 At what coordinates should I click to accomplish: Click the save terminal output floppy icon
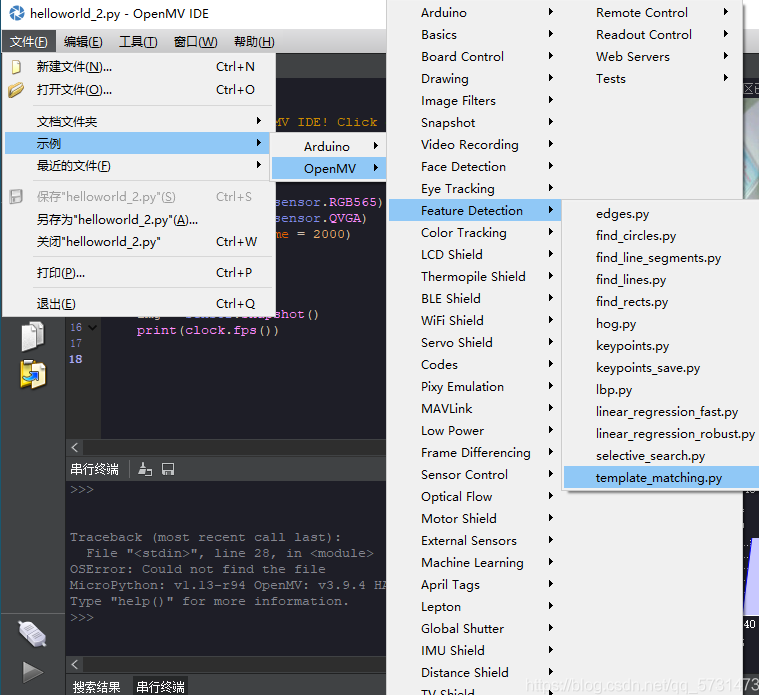point(168,469)
